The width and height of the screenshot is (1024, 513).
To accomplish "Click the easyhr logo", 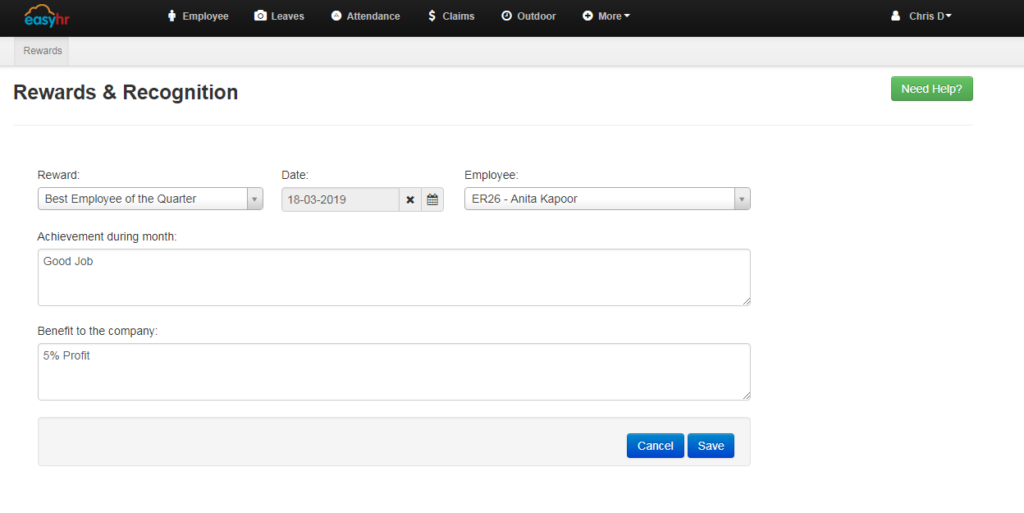I will point(47,16).
